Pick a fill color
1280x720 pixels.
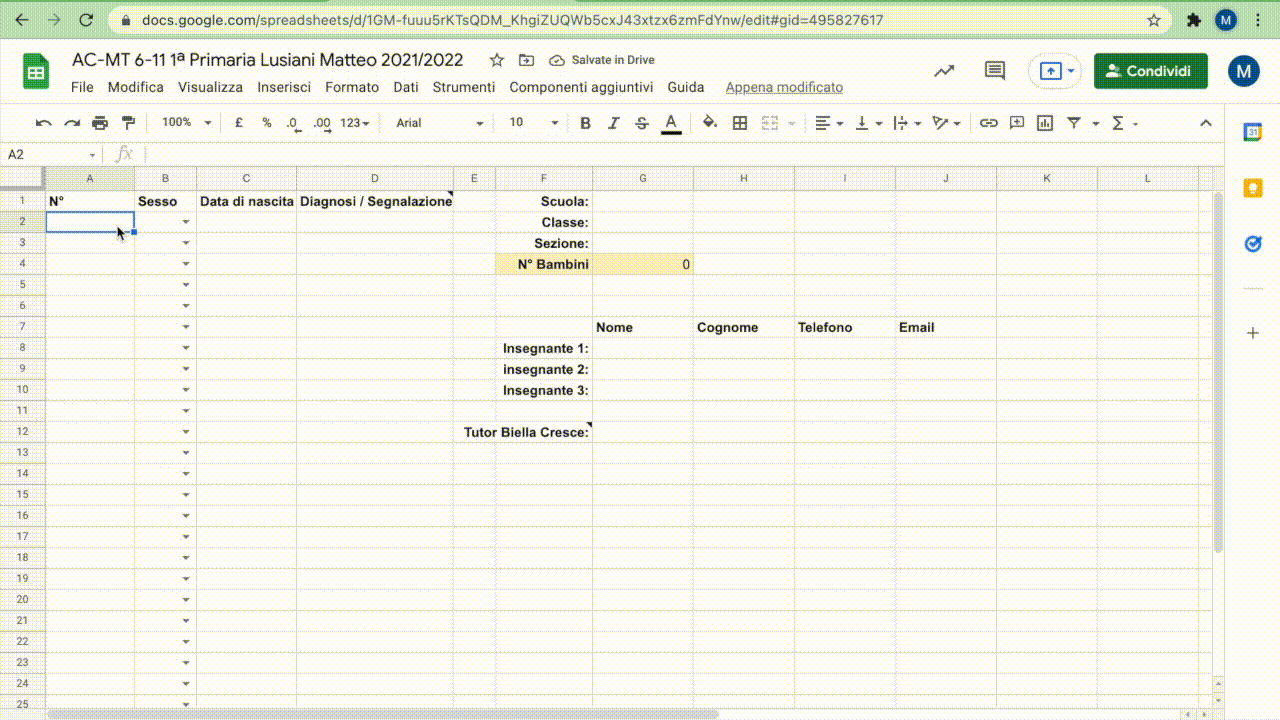point(710,123)
